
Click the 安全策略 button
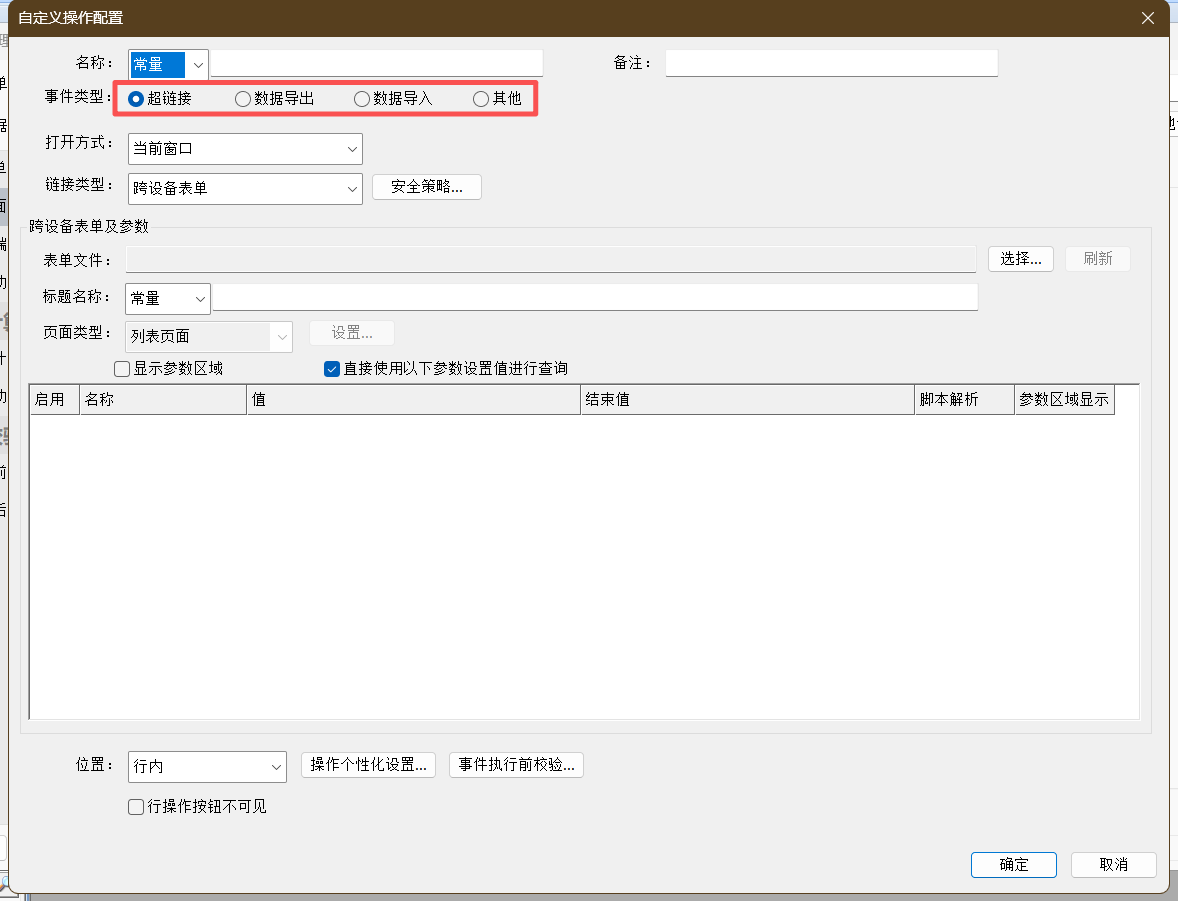pos(427,187)
